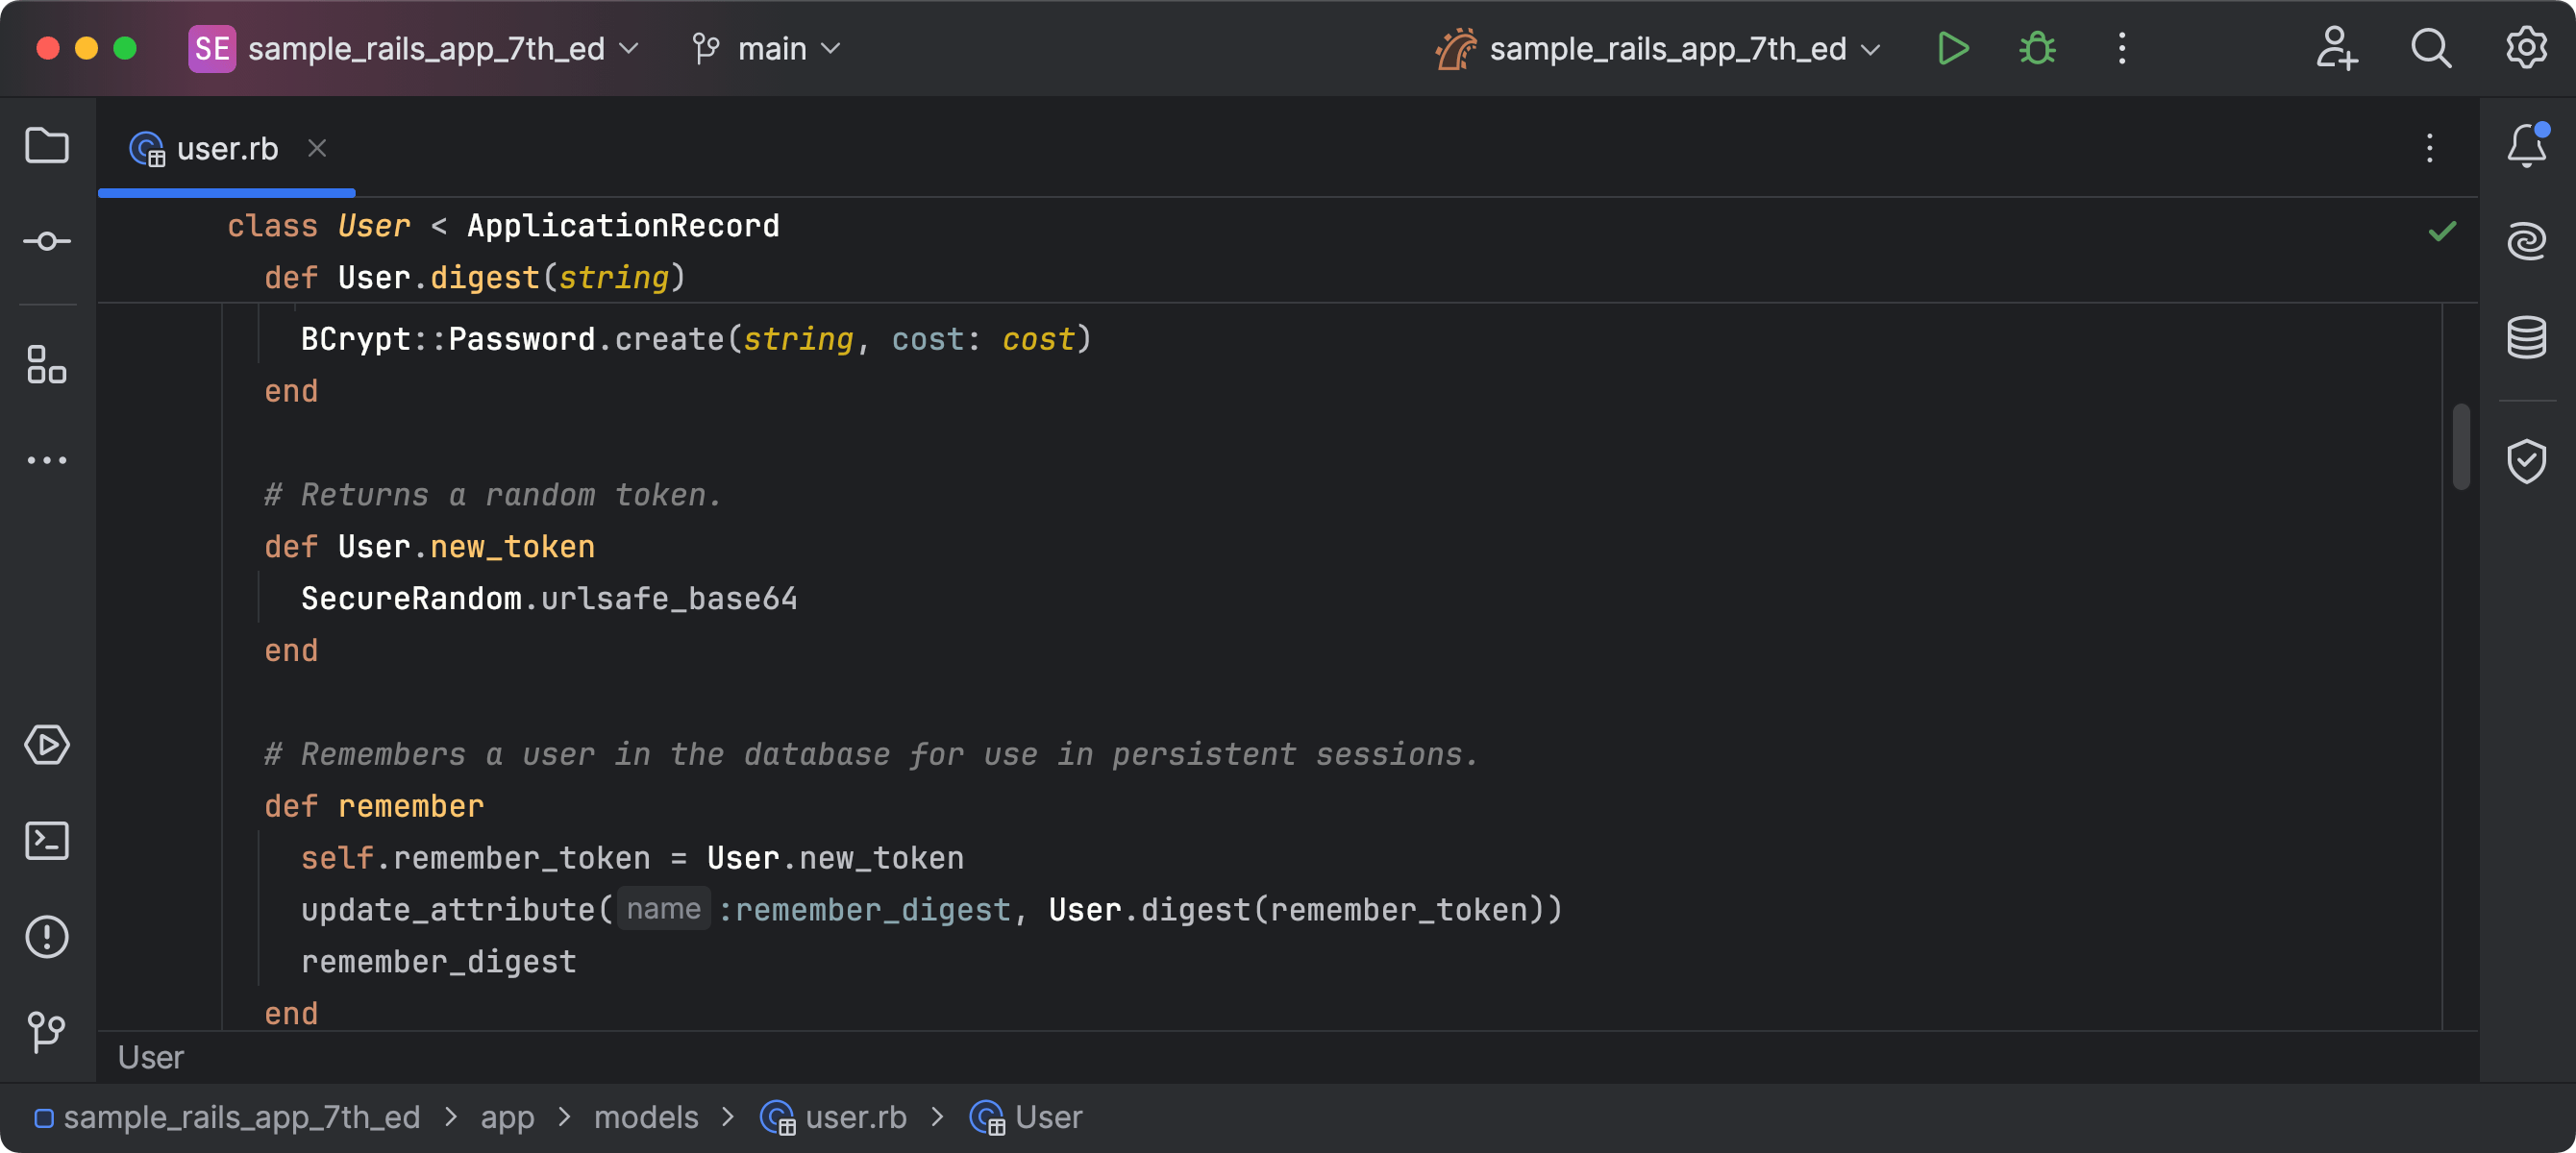Expand the run configuration selector dropdown
Image resolution: width=2576 pixels, height=1153 pixels.
1667,48
